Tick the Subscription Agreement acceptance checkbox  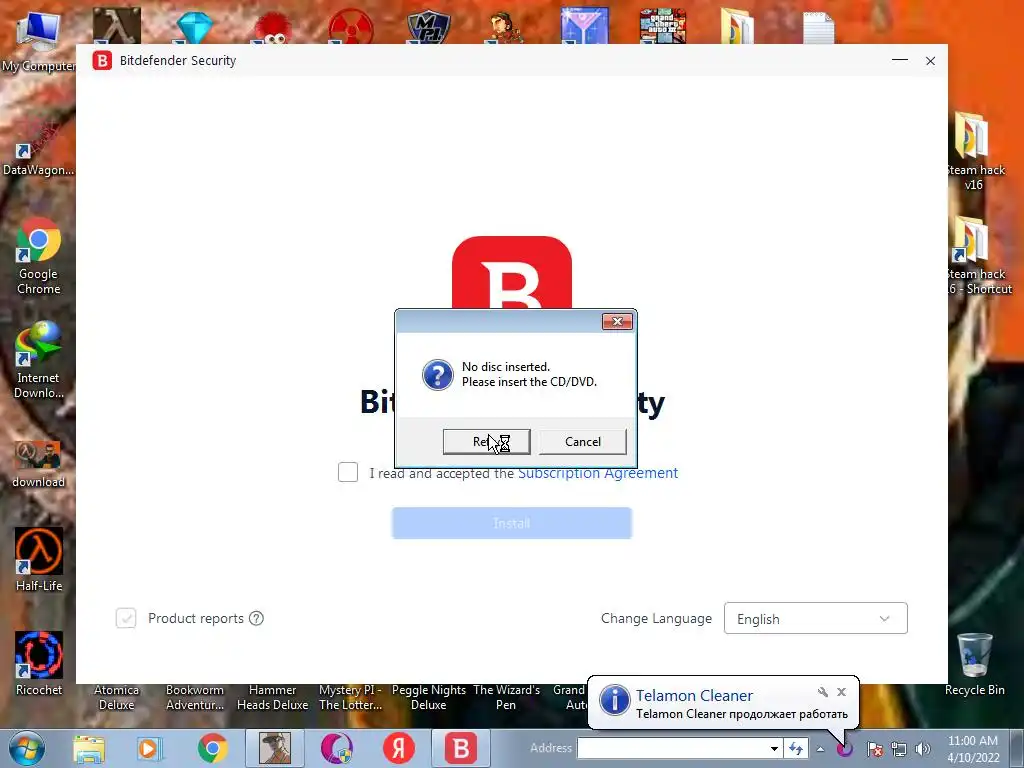(x=348, y=472)
